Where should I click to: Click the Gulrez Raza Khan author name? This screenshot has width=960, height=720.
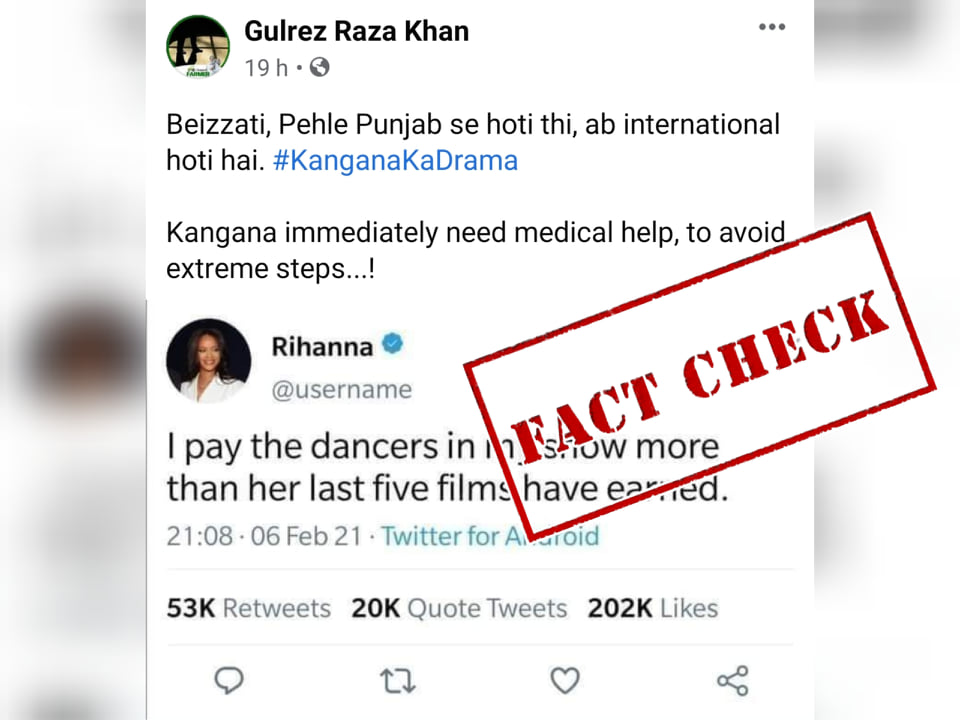tap(357, 31)
